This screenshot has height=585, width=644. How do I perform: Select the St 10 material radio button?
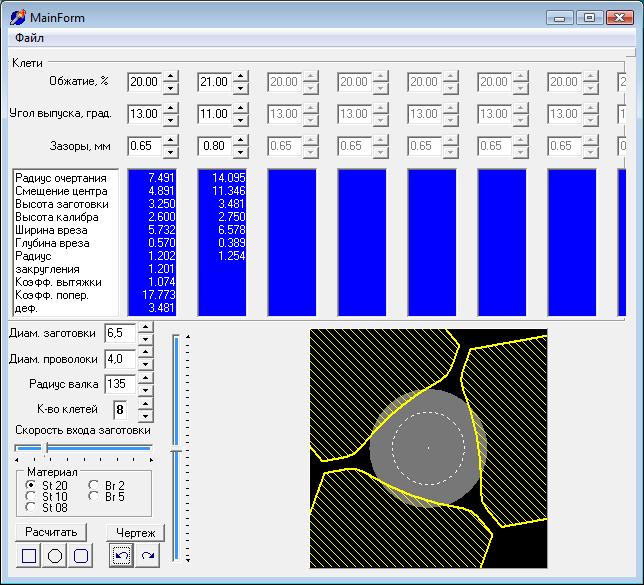click(x=30, y=496)
